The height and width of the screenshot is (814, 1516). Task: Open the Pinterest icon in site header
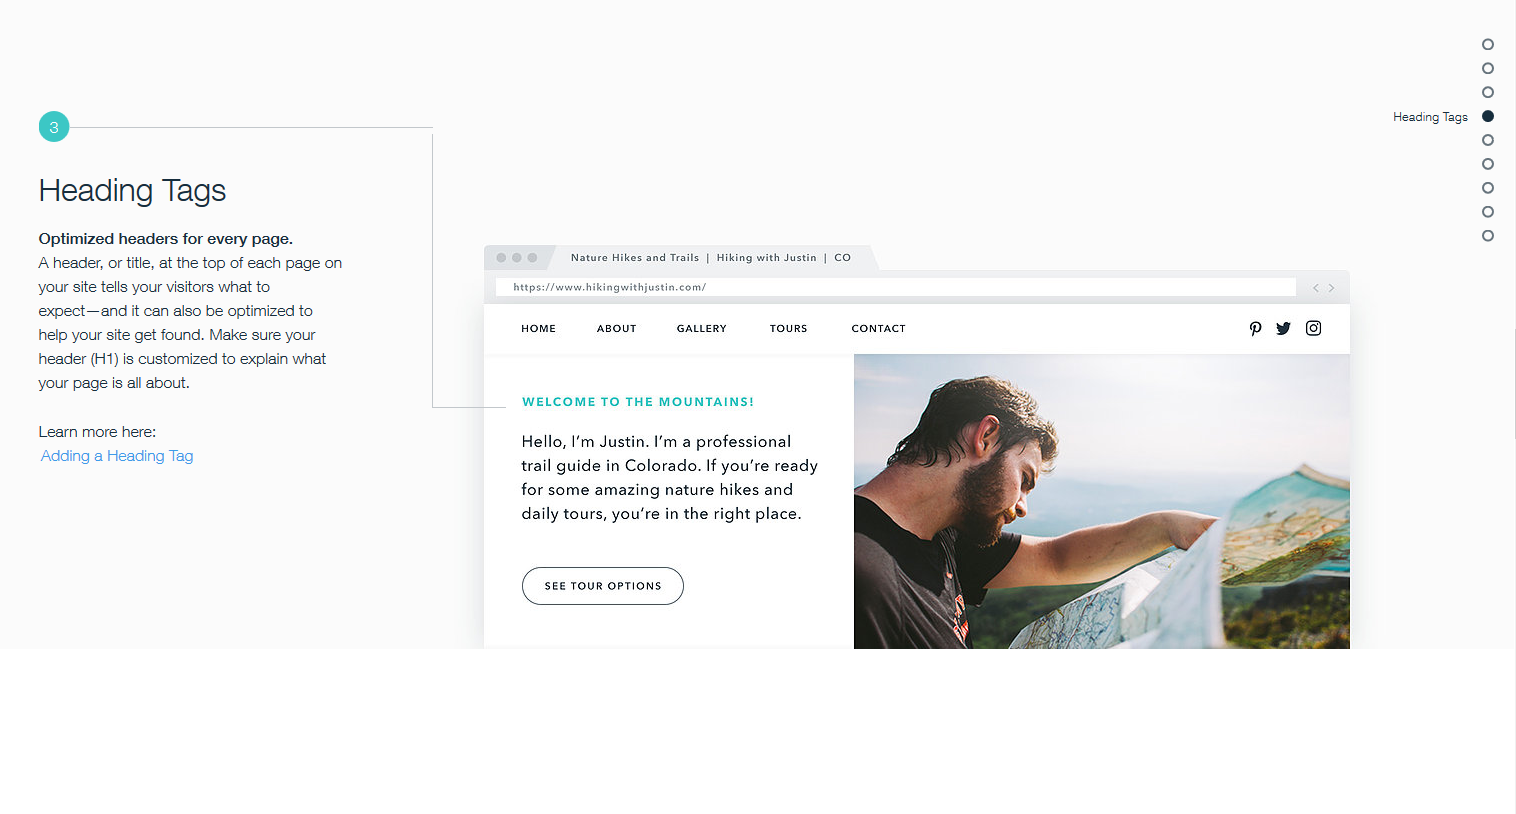point(1255,328)
